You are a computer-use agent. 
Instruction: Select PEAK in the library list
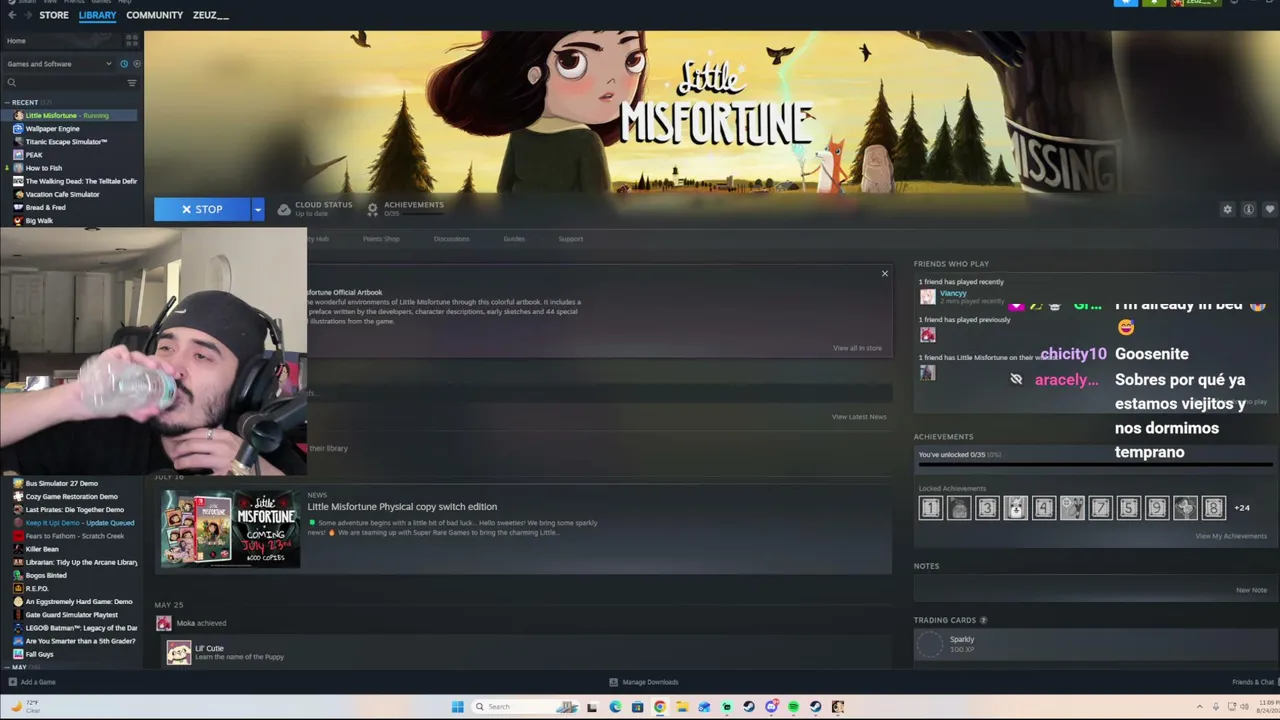(x=34, y=155)
